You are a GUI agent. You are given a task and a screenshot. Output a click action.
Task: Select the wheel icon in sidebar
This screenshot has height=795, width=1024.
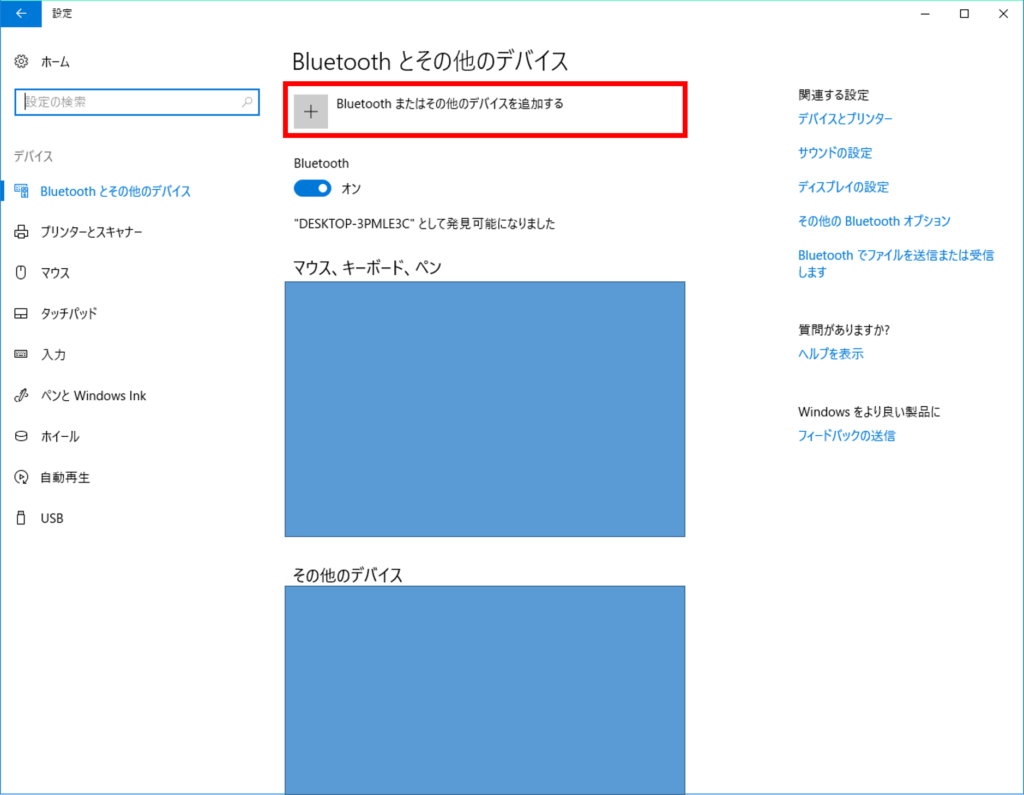(21, 436)
